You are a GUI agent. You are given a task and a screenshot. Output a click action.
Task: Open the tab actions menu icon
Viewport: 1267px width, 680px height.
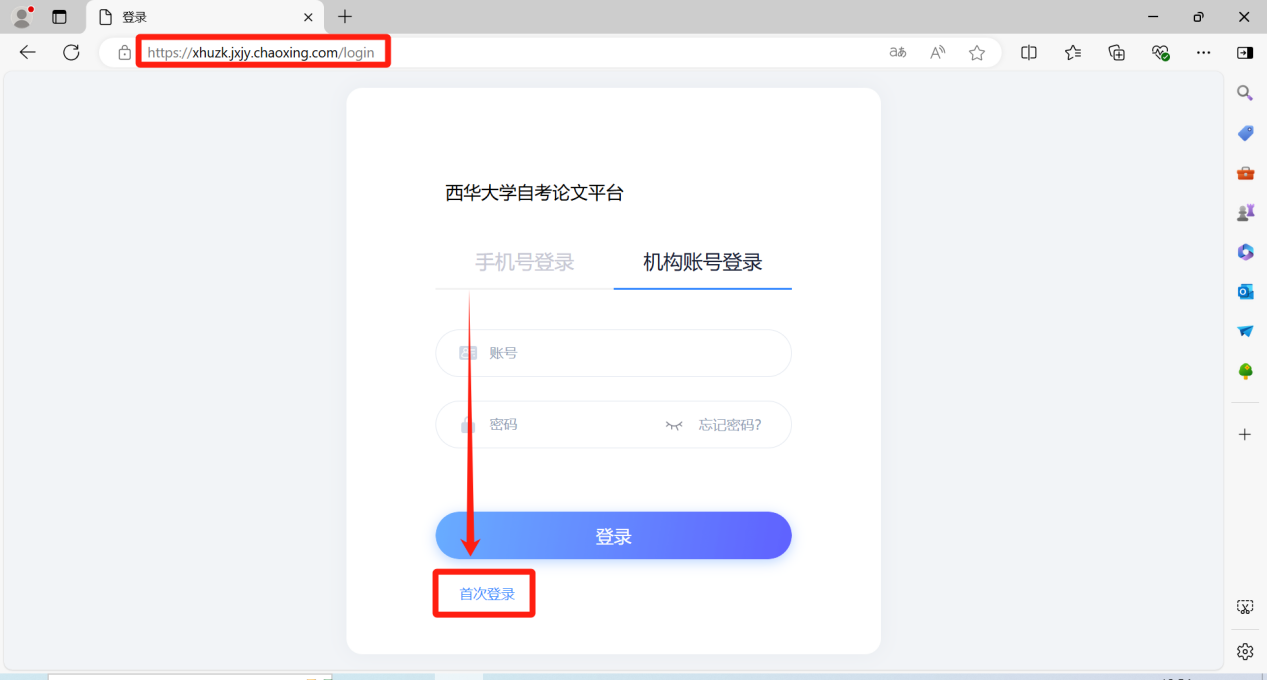tap(59, 17)
